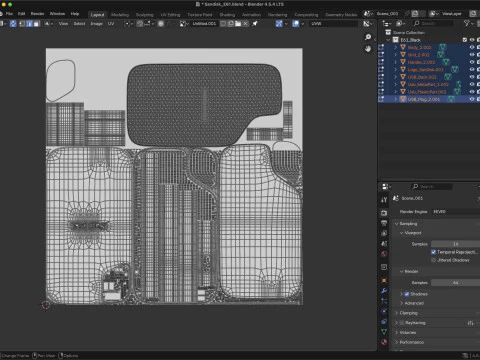This screenshot has height=360, width=480.
Task: Open sticky selection mode dropdown
Action: coord(49,24)
